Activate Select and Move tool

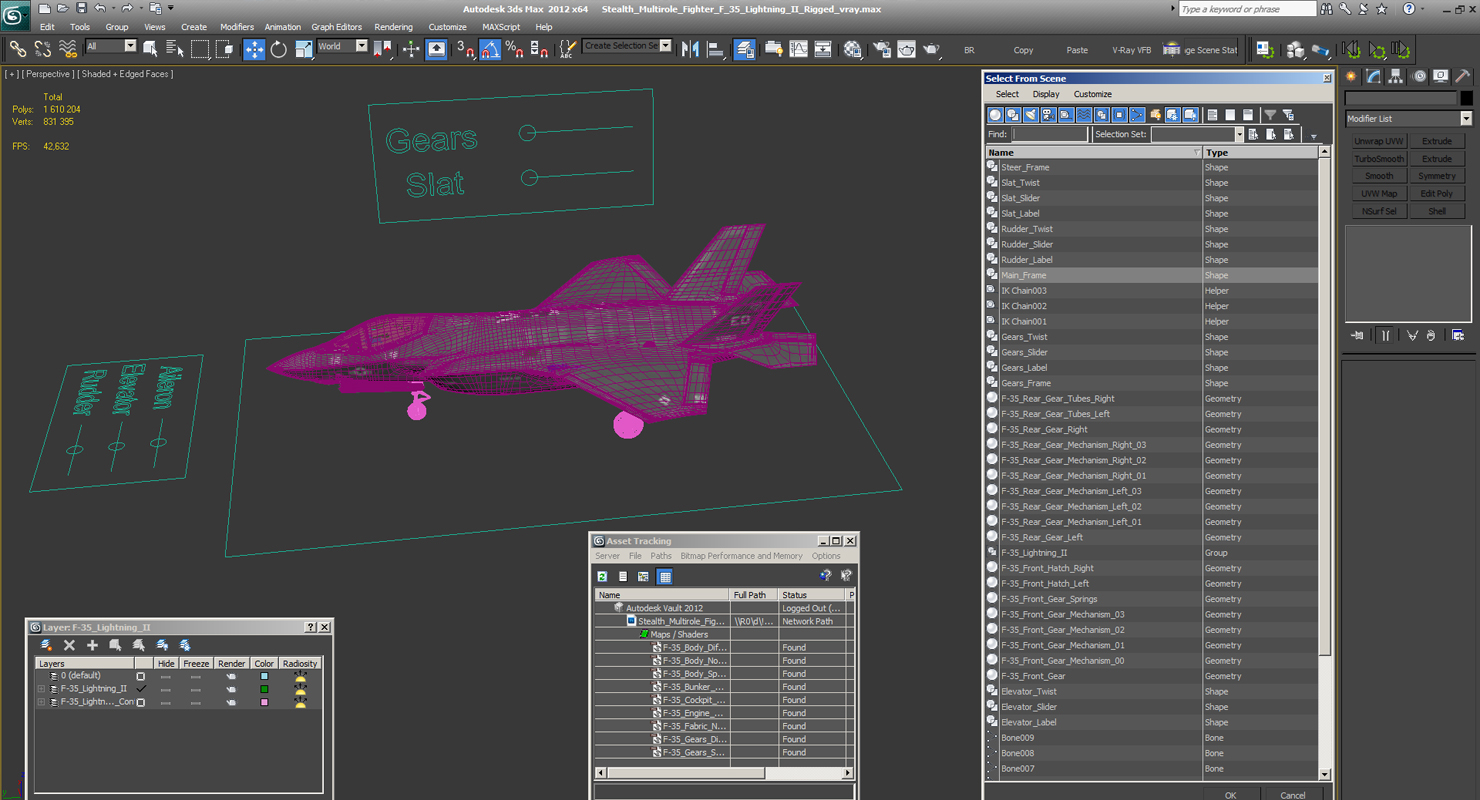tap(254, 48)
